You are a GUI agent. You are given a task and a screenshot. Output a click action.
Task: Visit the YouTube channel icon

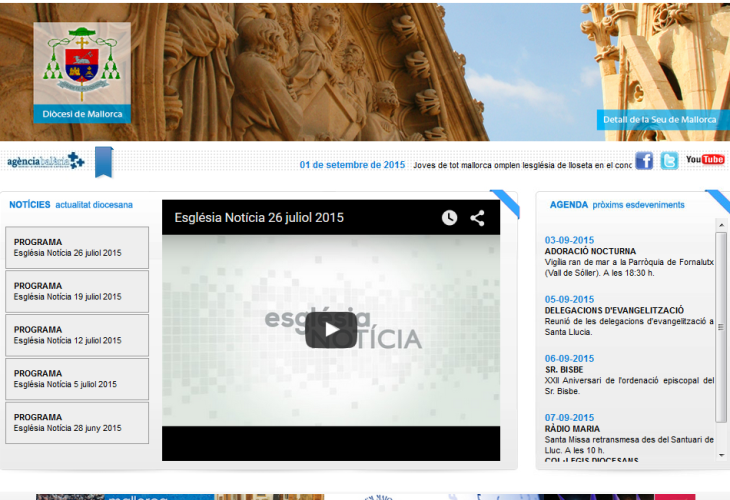(x=705, y=160)
